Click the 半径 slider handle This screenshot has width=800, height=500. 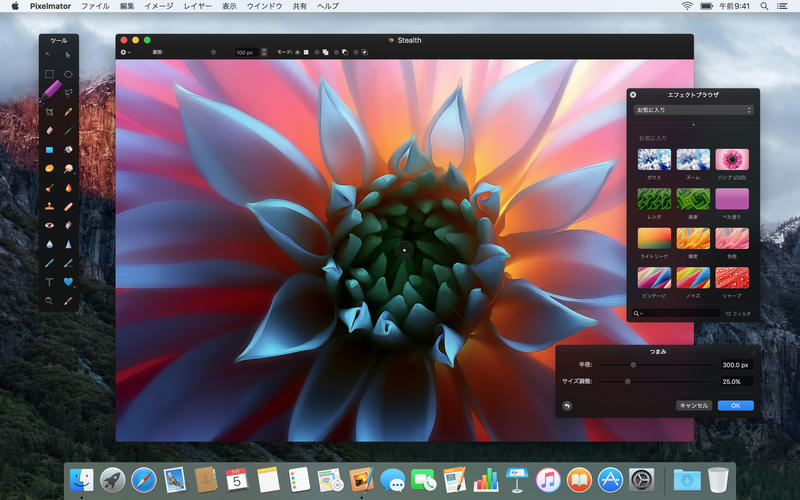pyautogui.click(x=633, y=365)
